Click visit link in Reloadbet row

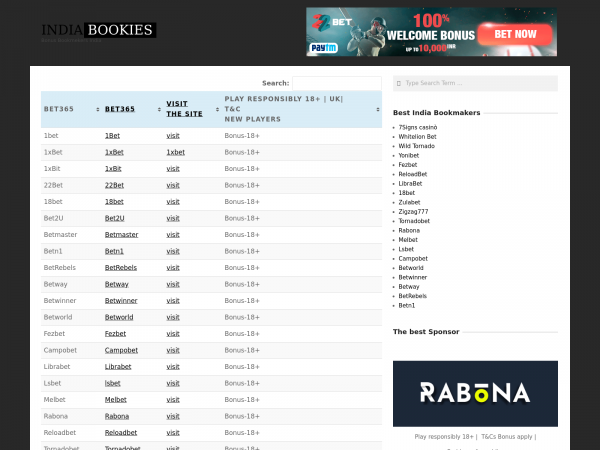173,432
